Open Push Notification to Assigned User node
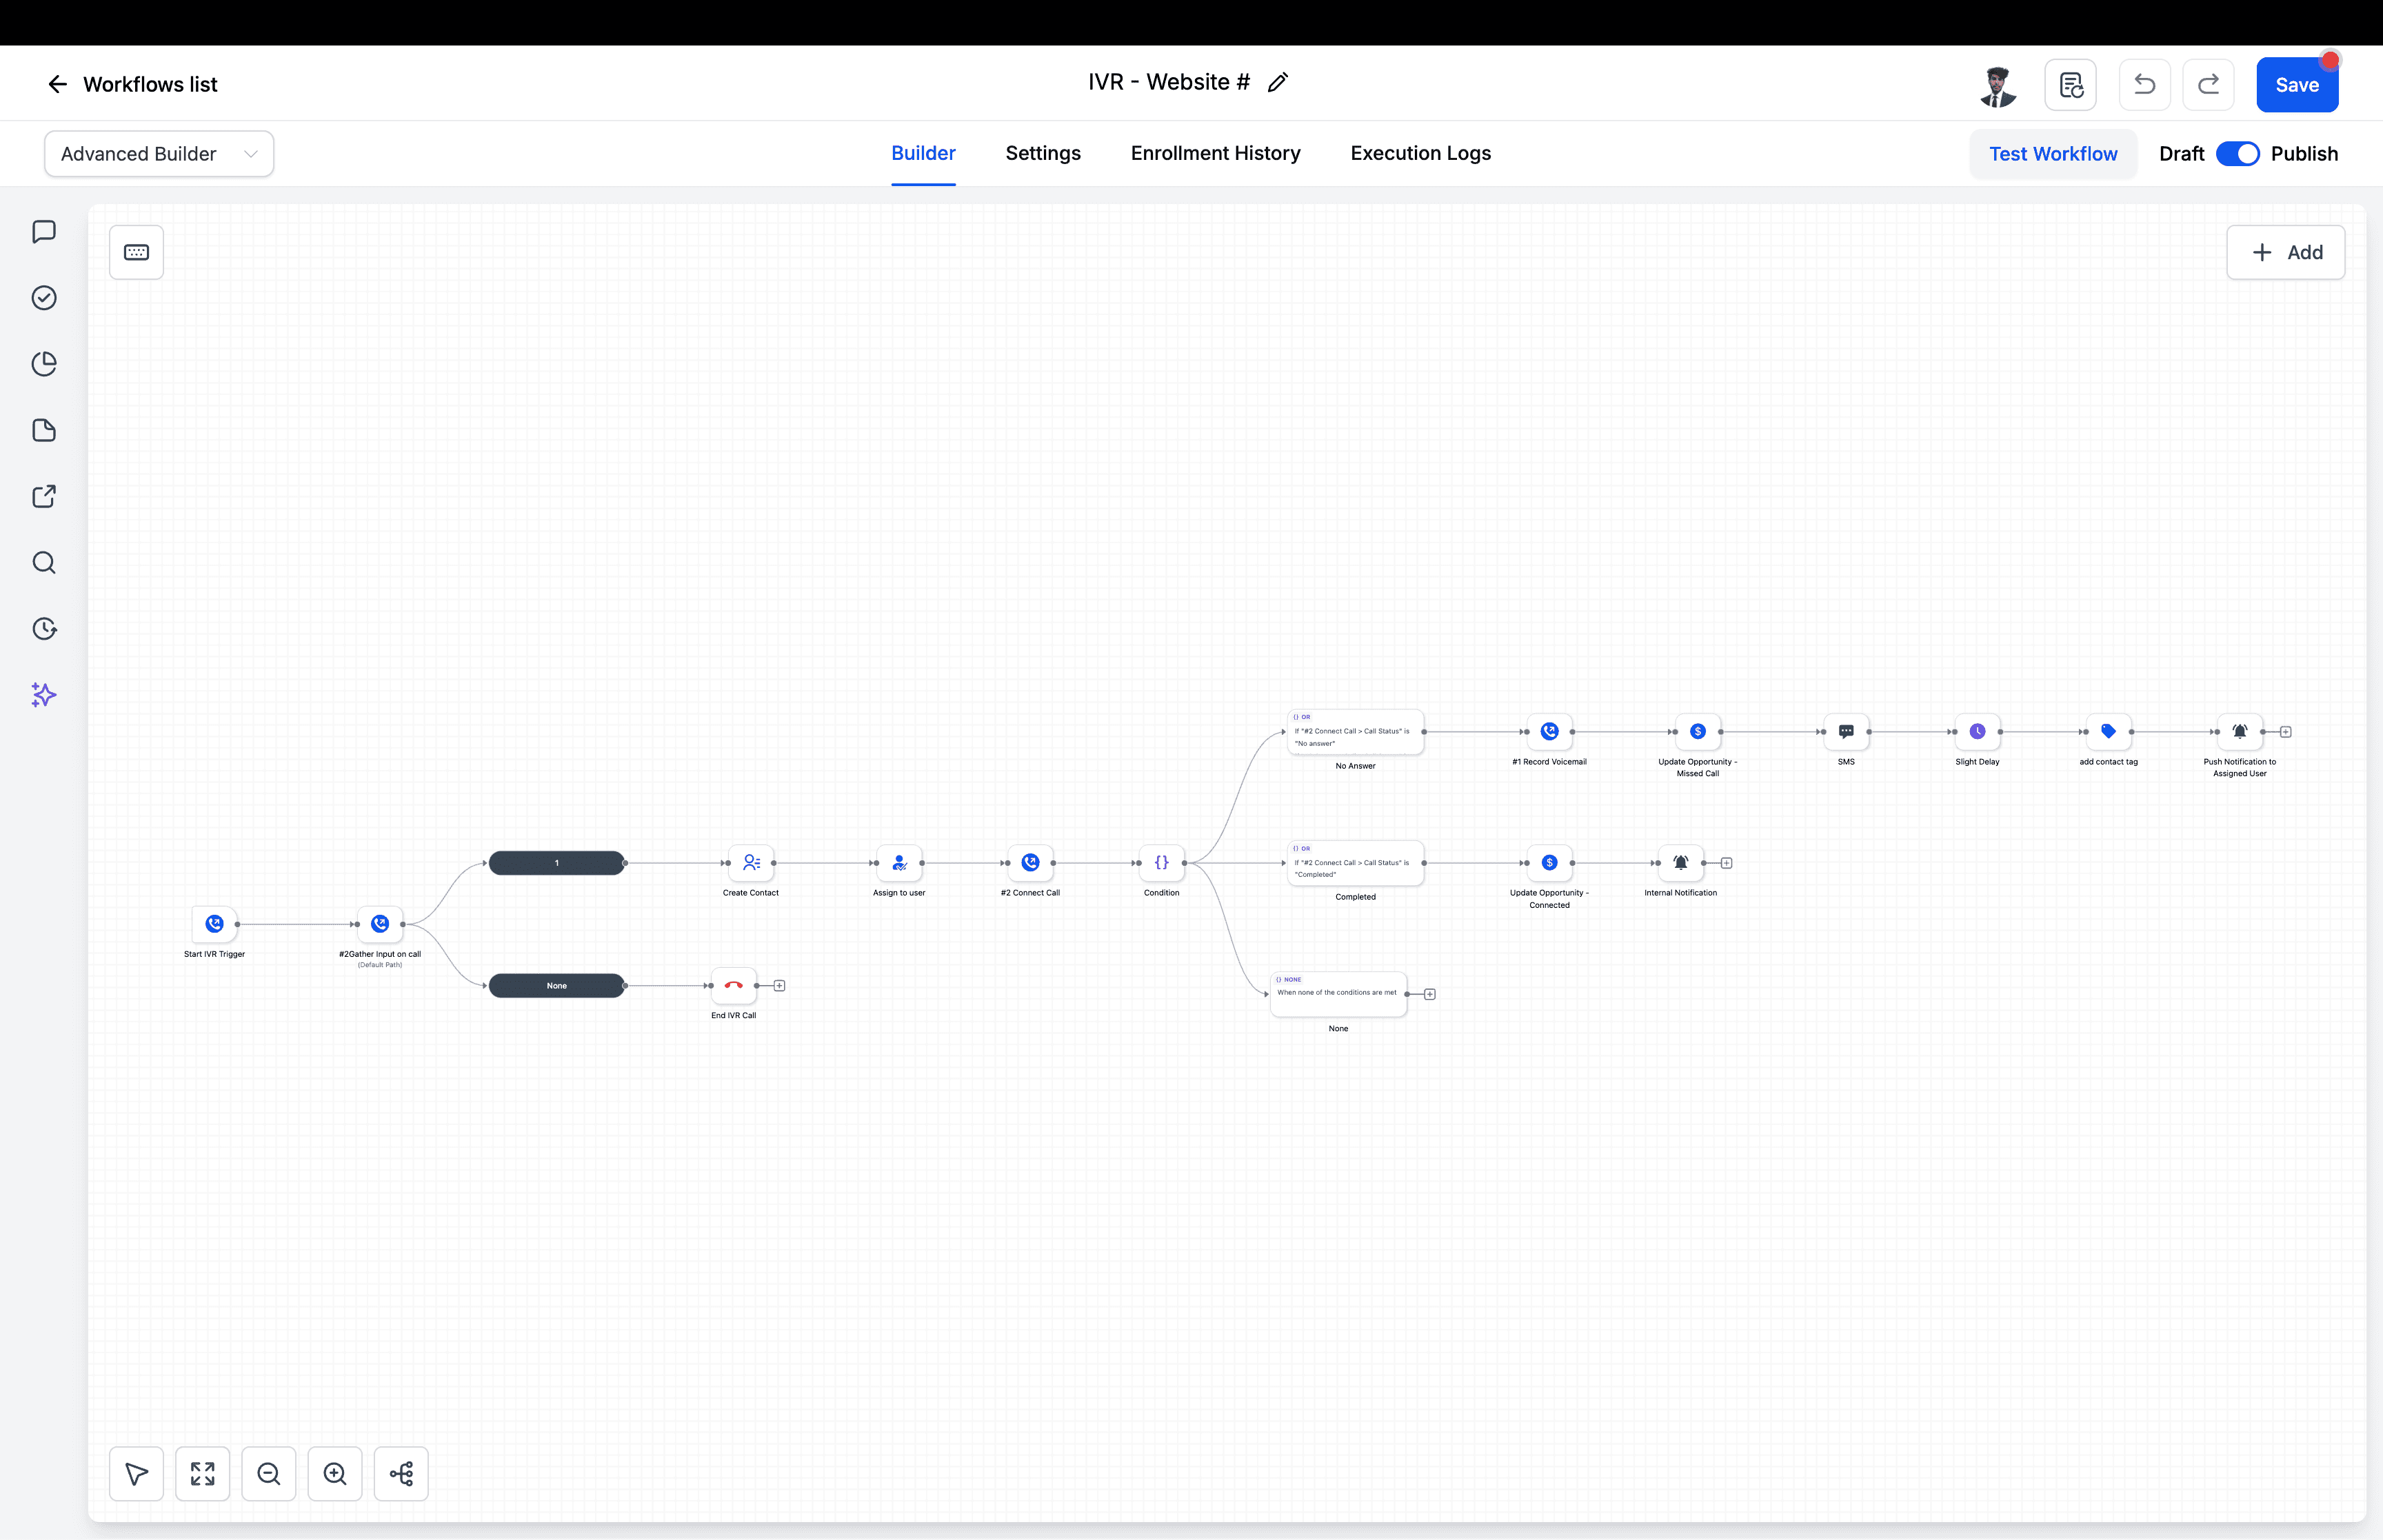 (2240, 732)
